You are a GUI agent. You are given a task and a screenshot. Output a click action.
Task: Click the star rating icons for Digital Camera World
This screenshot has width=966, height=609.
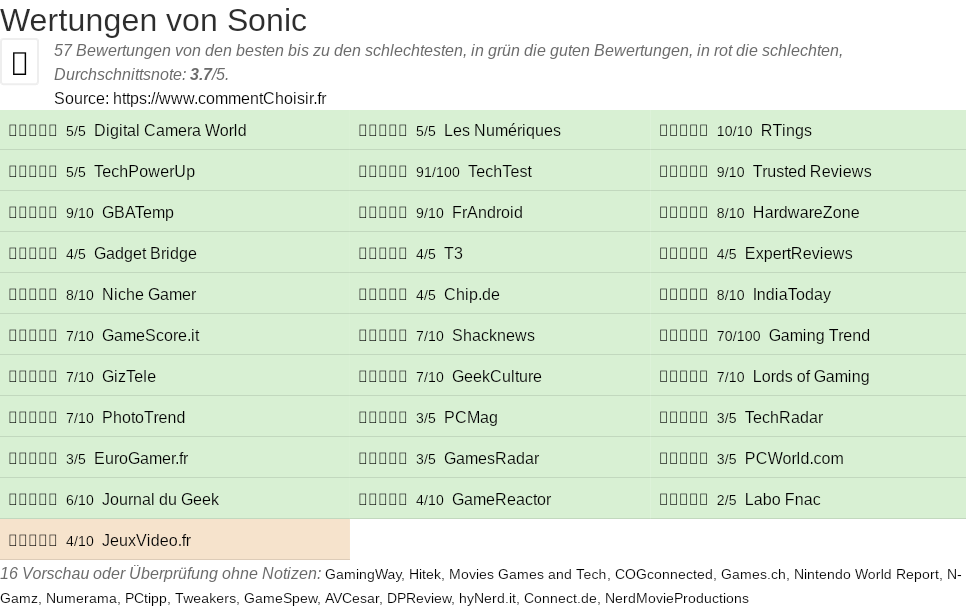33,131
